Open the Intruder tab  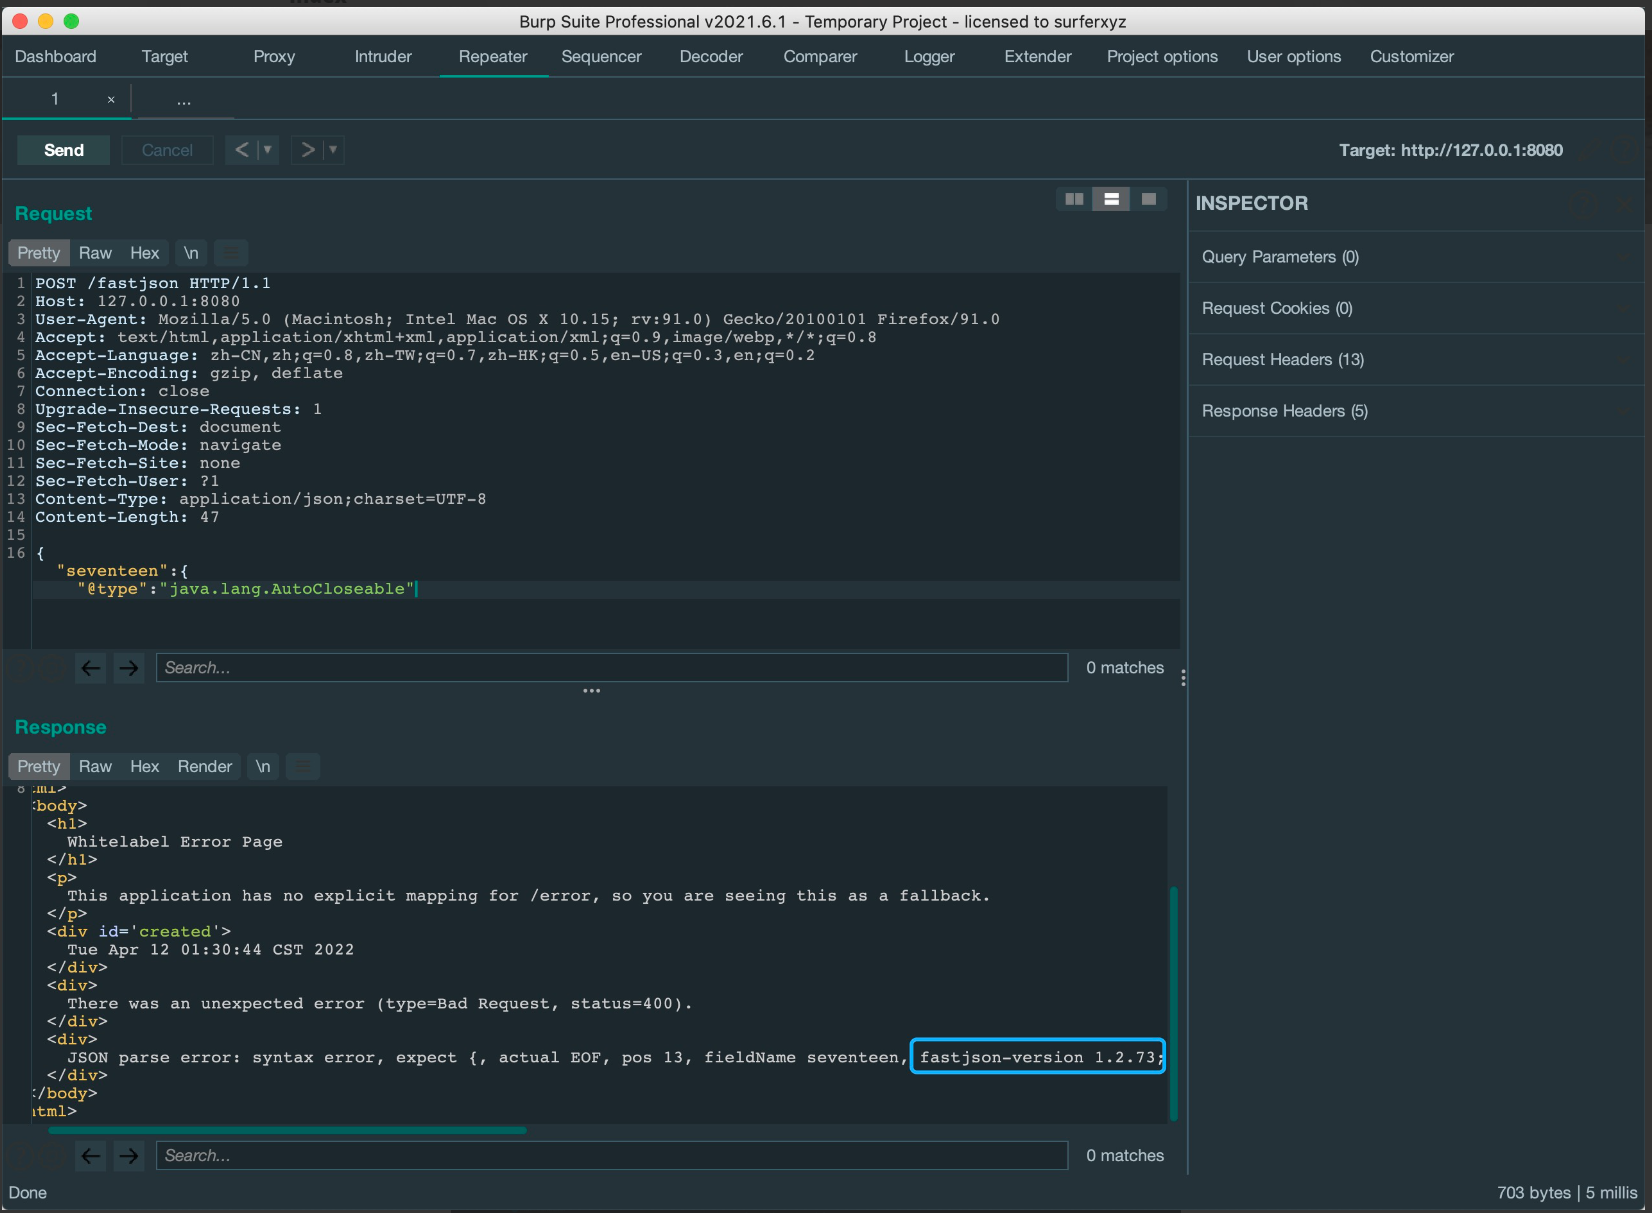coord(383,57)
